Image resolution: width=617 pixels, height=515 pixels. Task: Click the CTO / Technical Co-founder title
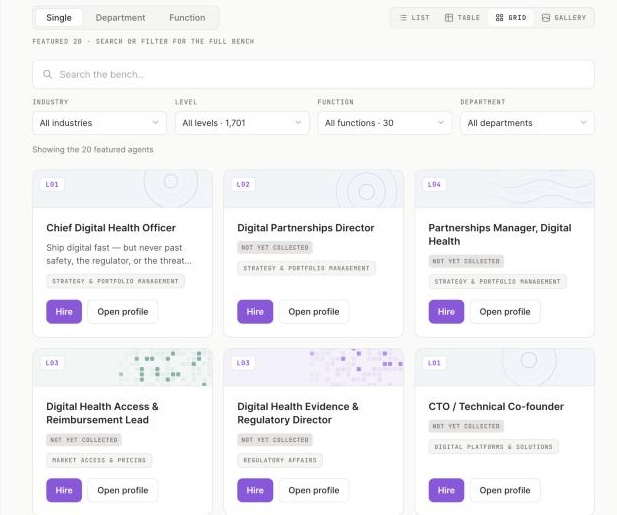click(496, 406)
